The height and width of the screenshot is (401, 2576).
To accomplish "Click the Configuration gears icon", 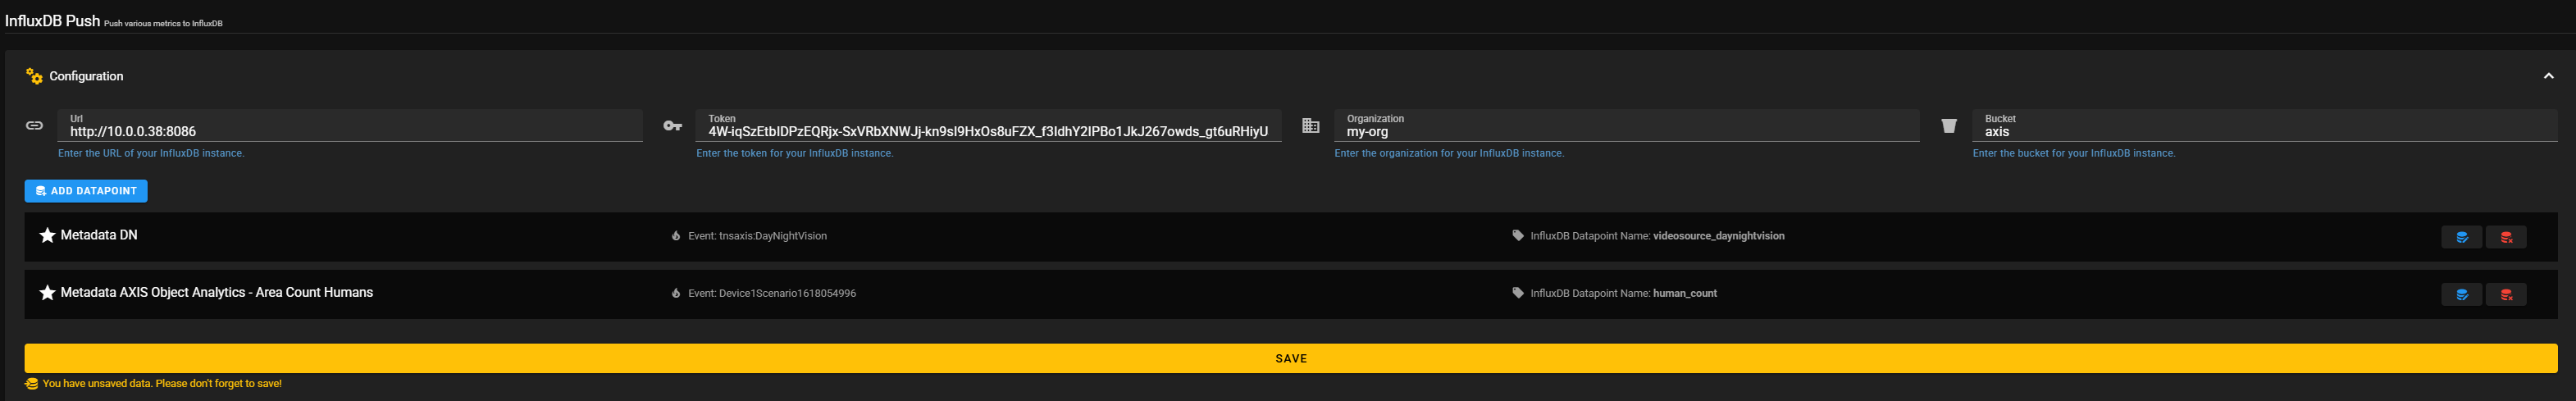I will click(x=34, y=76).
